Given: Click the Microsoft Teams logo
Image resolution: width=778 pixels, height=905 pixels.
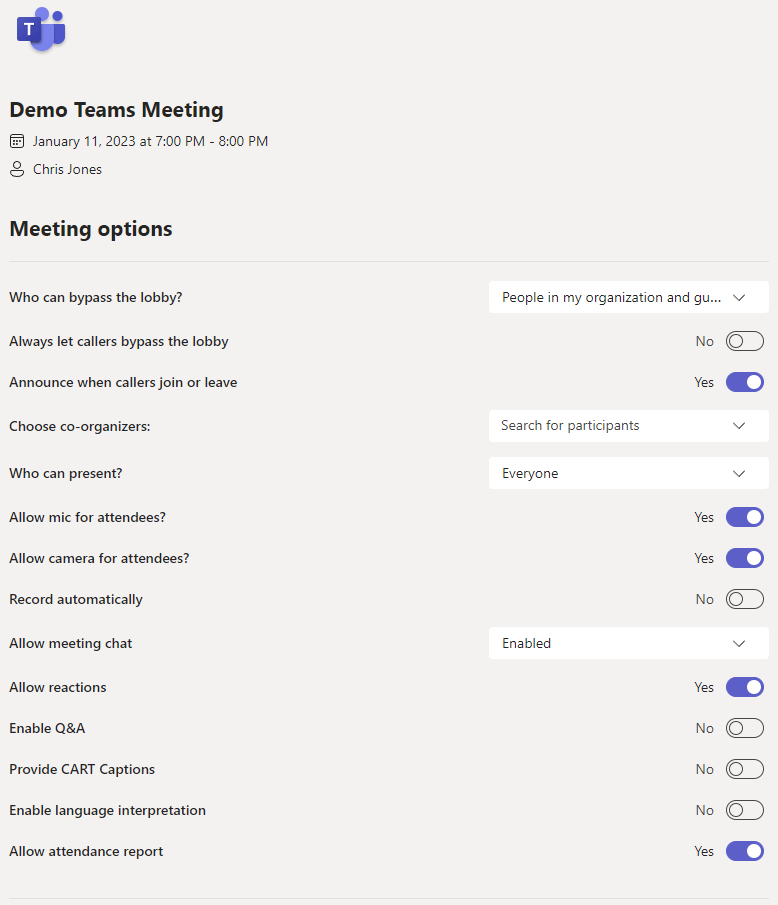Looking at the screenshot, I should coord(41,29).
